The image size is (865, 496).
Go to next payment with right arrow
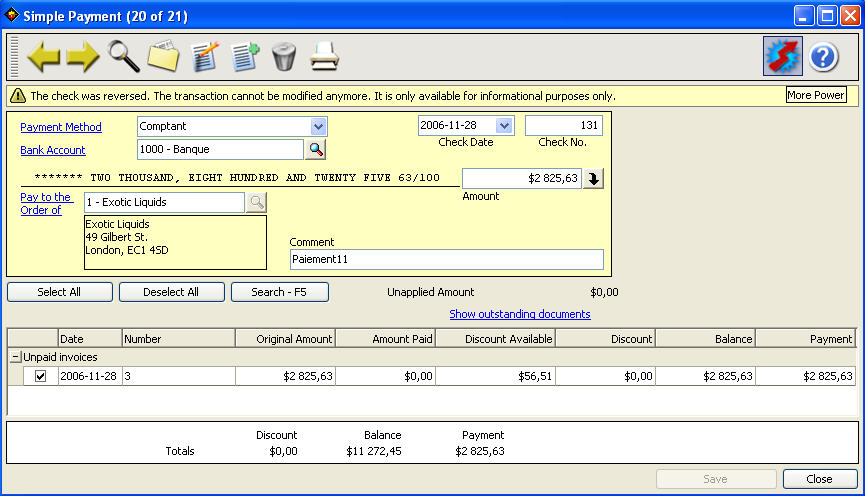[x=83, y=57]
